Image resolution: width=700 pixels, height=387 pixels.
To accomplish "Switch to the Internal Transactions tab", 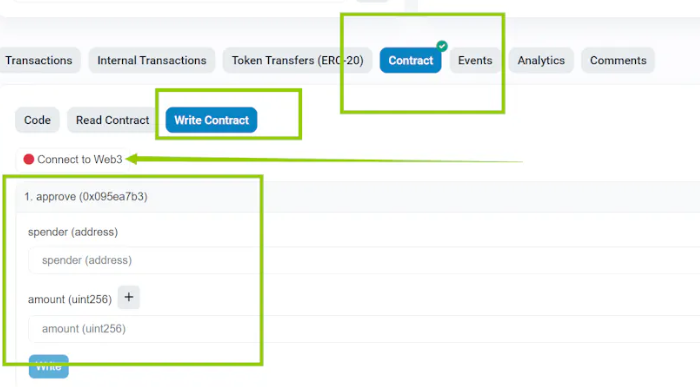I will coord(152,60).
